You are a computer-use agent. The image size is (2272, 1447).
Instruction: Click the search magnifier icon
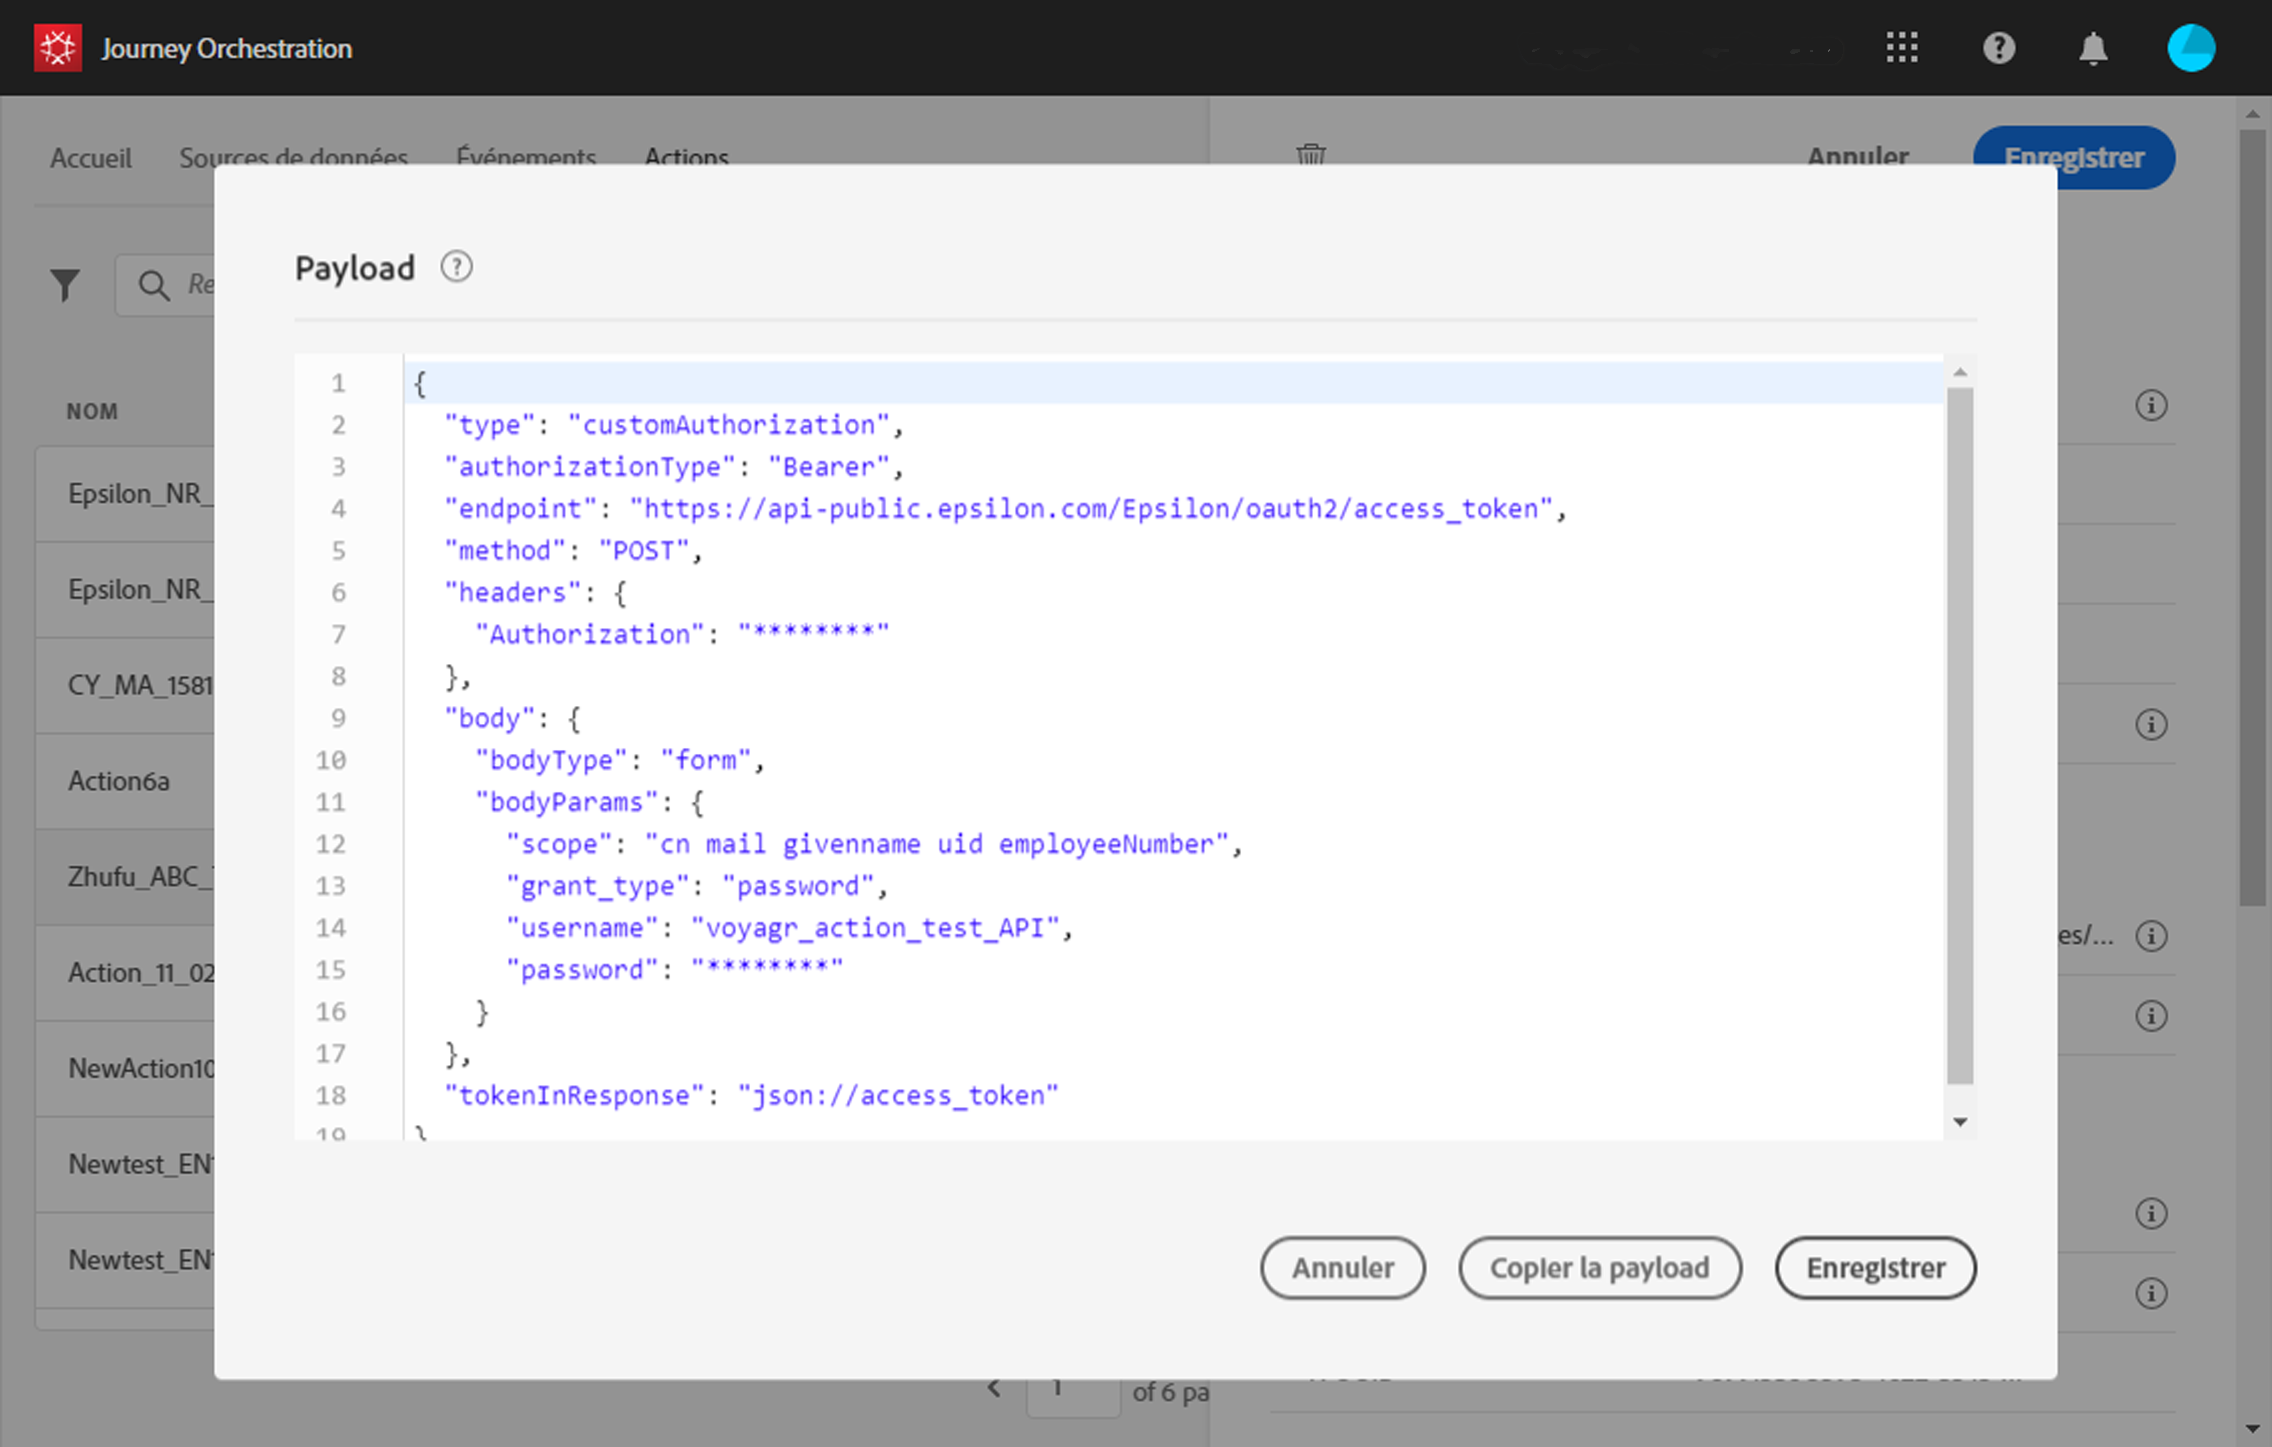coord(153,286)
